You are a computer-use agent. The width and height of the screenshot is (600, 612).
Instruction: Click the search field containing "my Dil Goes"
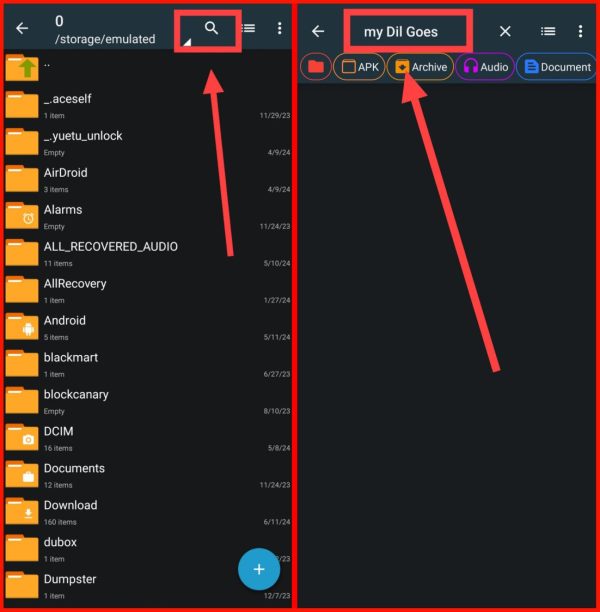point(408,32)
